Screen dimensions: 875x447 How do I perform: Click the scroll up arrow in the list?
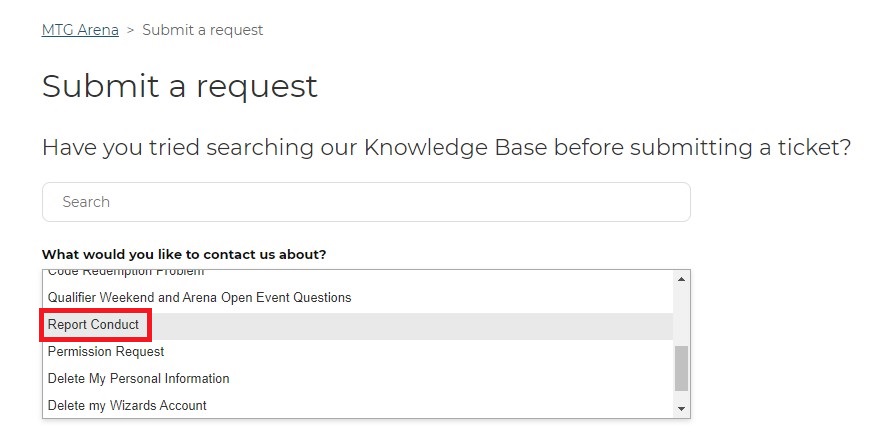(682, 280)
